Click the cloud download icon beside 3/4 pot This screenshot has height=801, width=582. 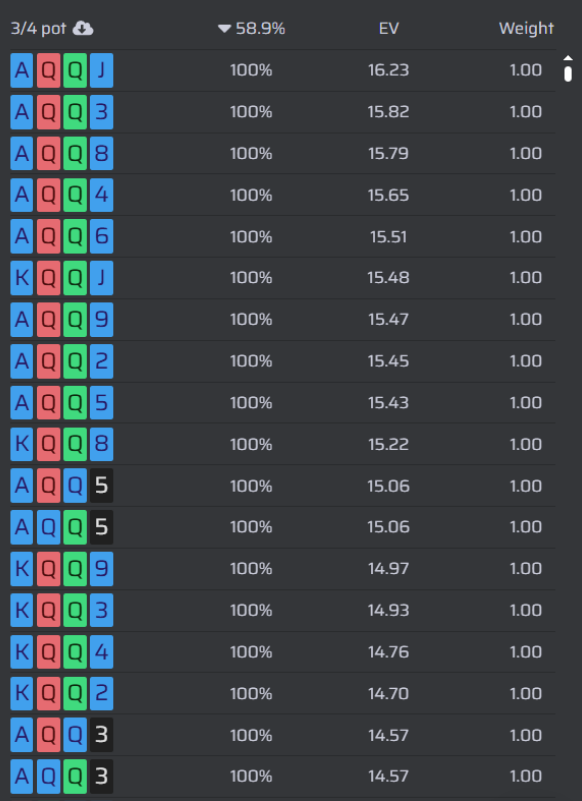point(83,29)
